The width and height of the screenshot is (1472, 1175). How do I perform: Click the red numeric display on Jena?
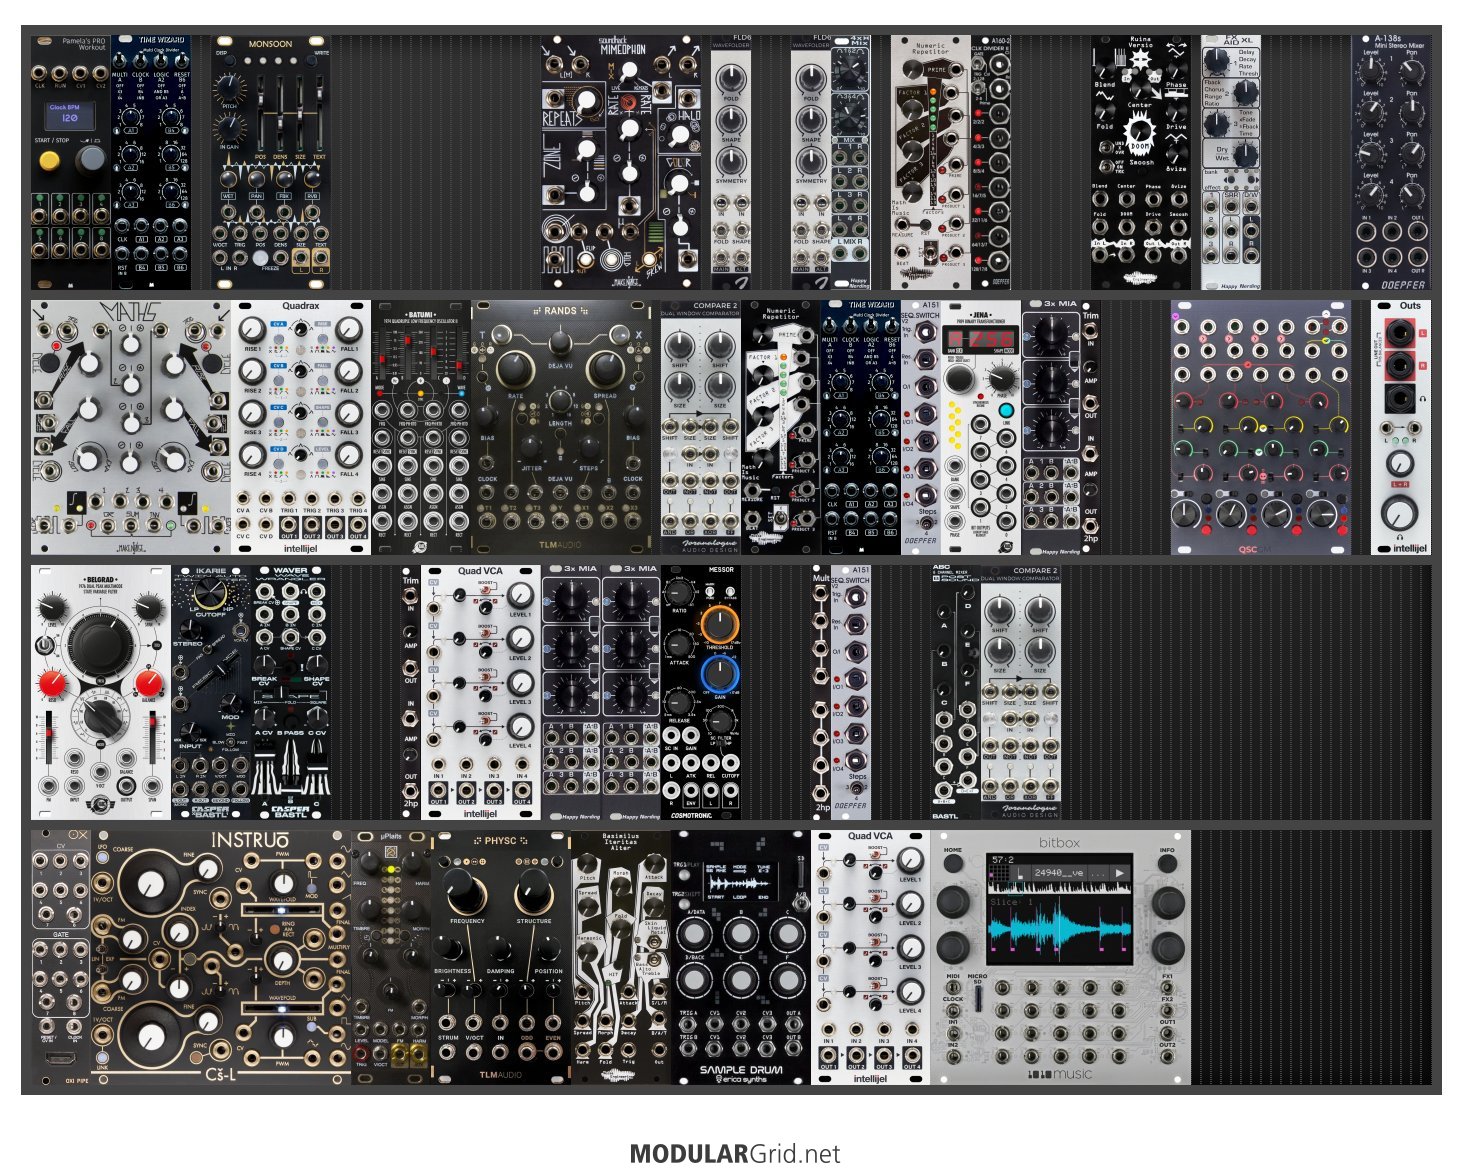(x=980, y=341)
